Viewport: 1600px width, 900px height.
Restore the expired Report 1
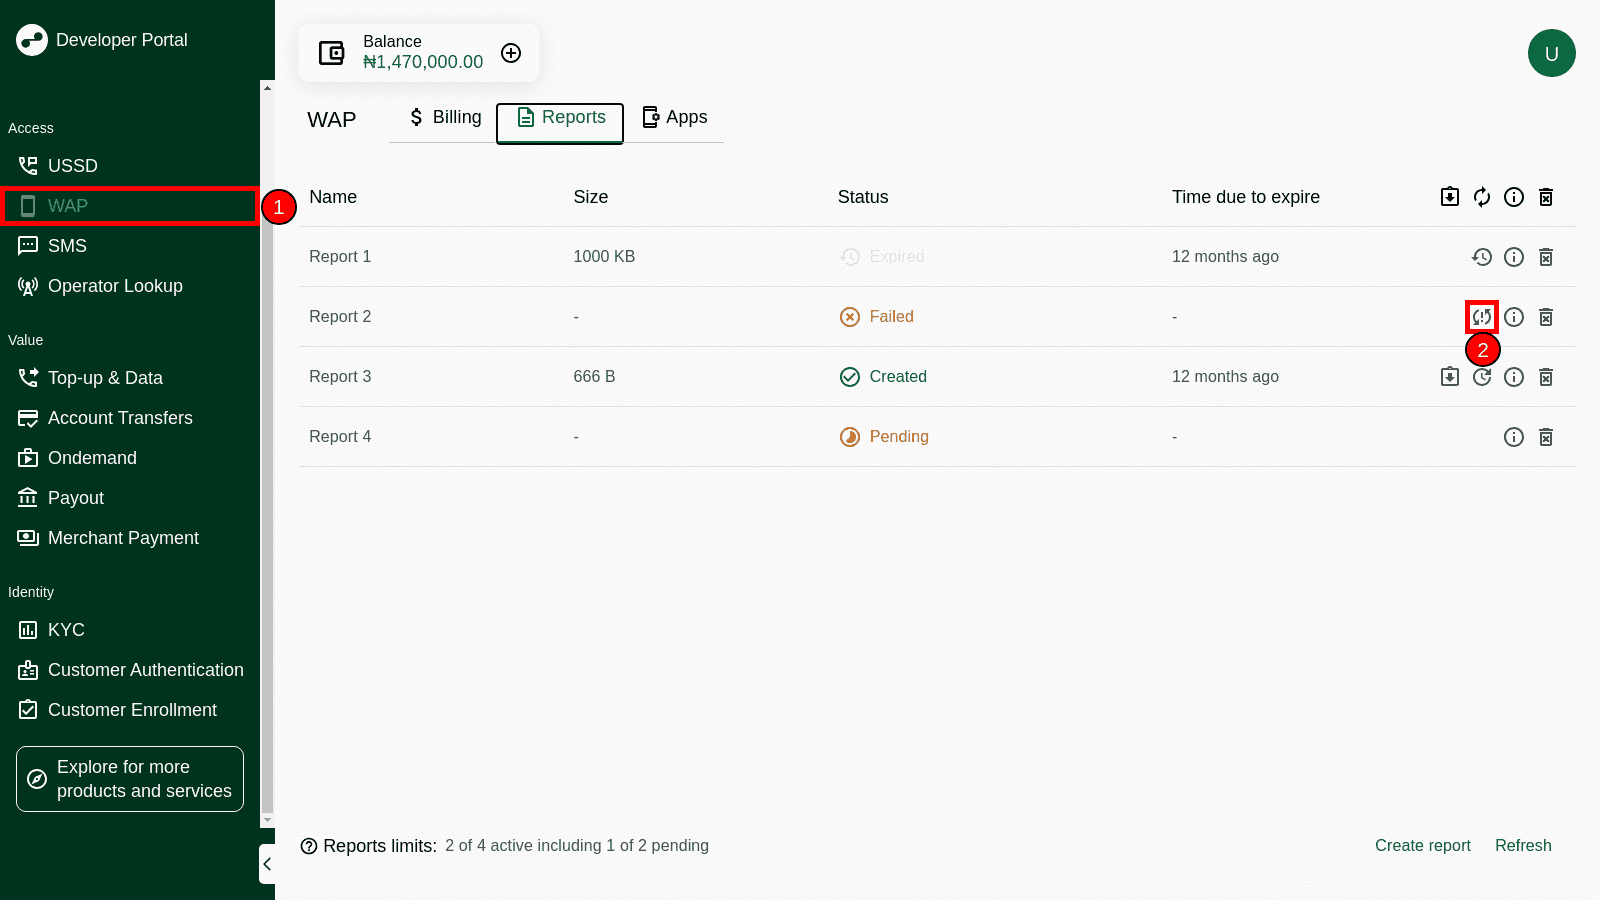pos(1482,257)
